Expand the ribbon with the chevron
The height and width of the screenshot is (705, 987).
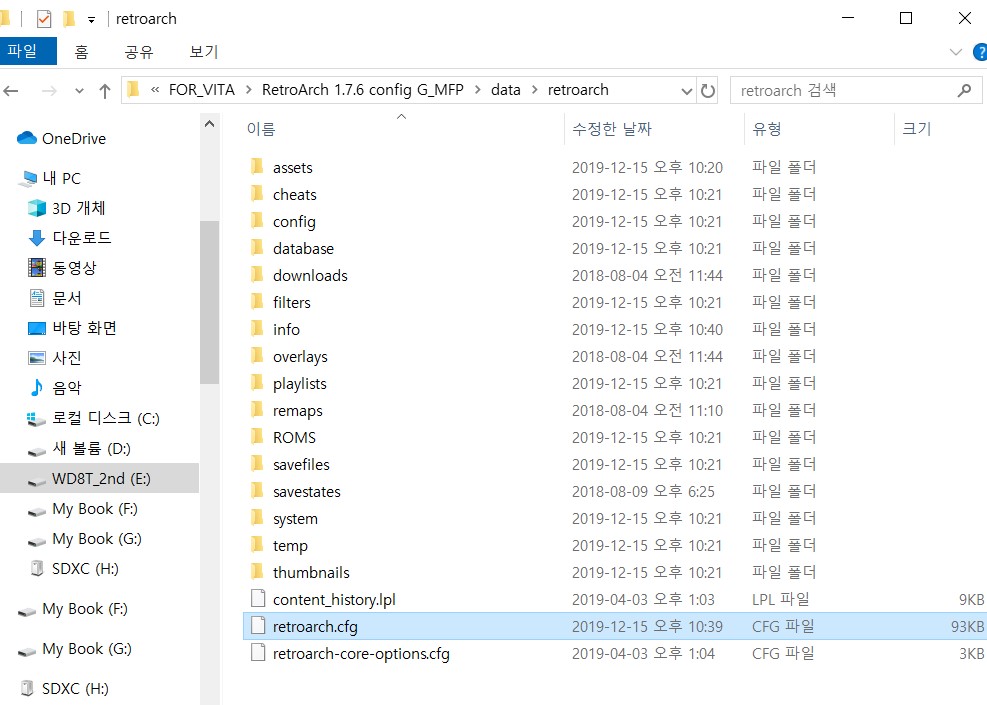[956, 52]
